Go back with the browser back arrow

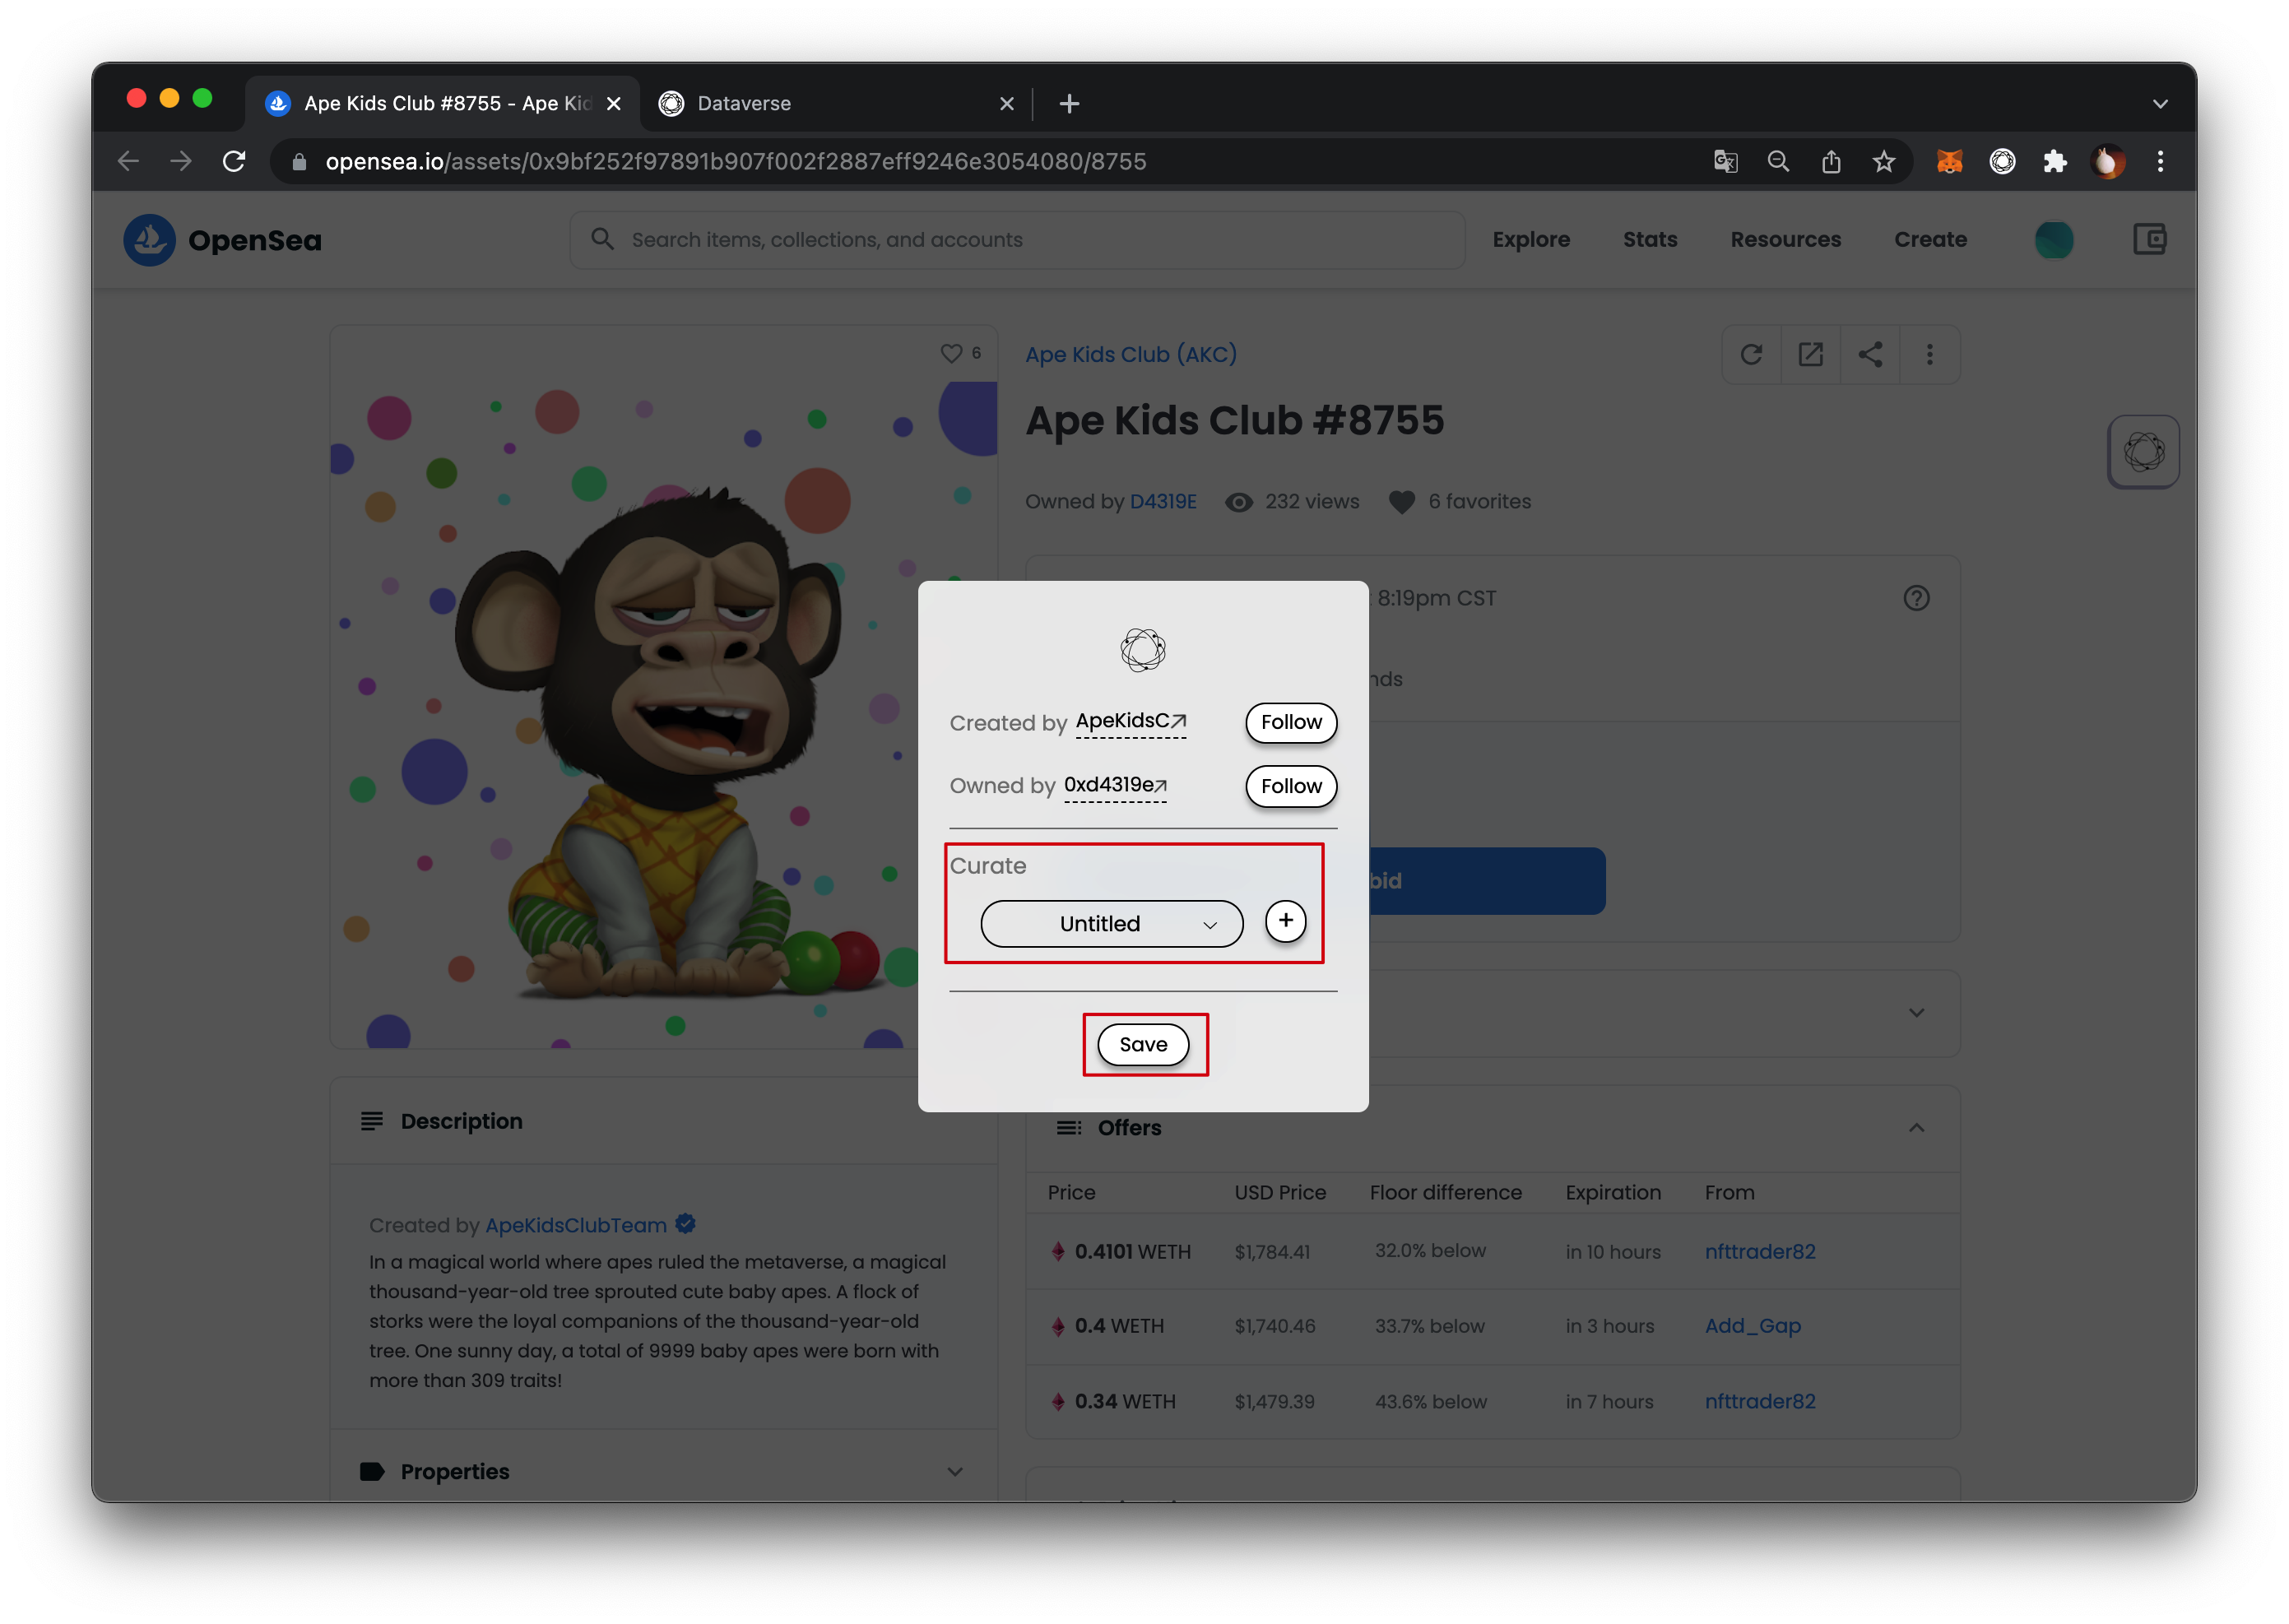128,161
